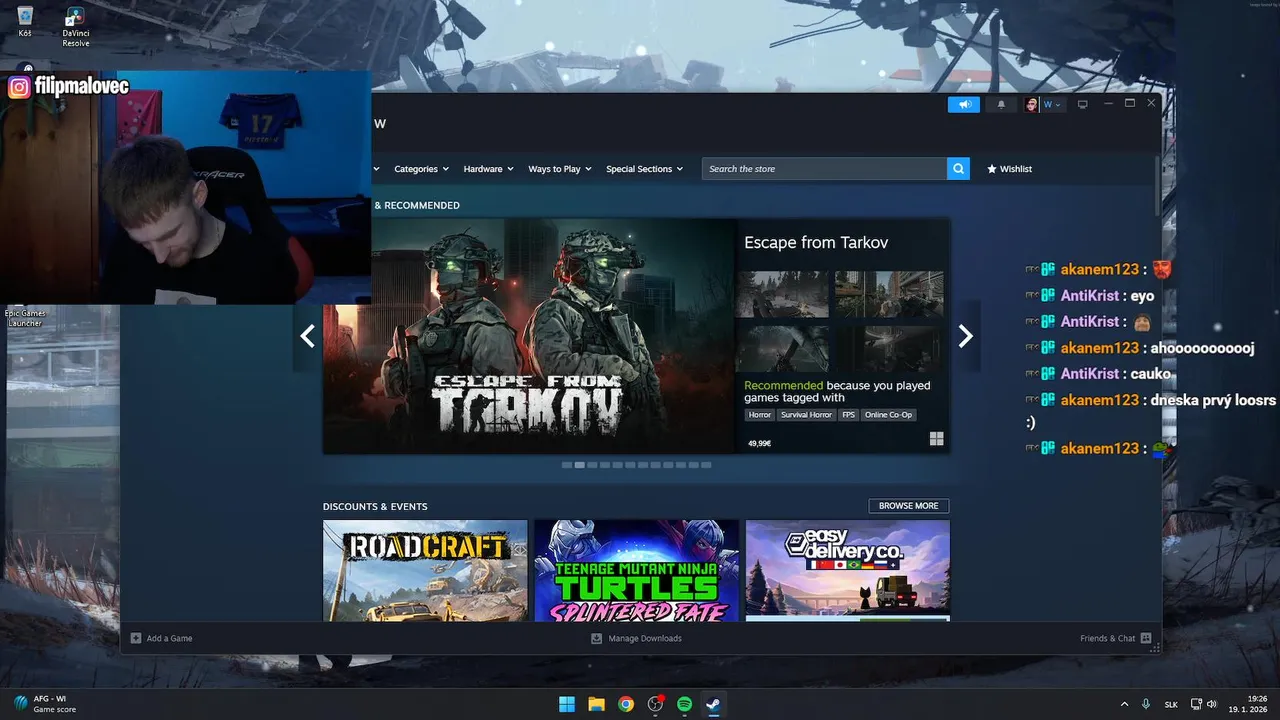This screenshot has width=1280, height=720.
Task: Show previous featured game with left arrow
Action: pyautogui.click(x=308, y=336)
